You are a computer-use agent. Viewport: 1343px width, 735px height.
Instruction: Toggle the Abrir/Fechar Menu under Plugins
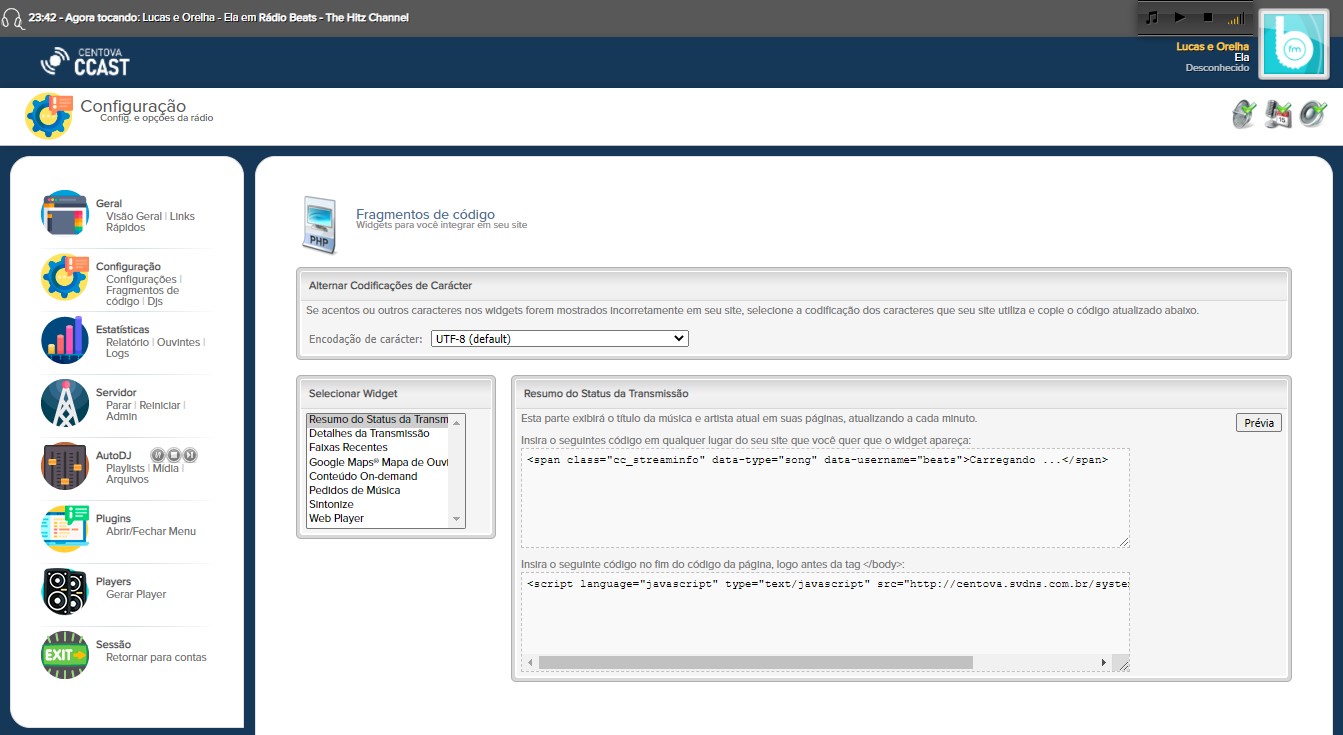coord(151,532)
